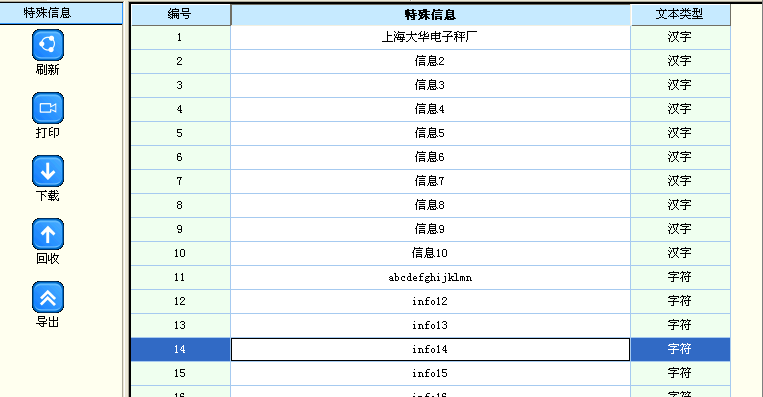Click highlighted 字符 cell in row 14
The image size is (763, 397).
680,349
